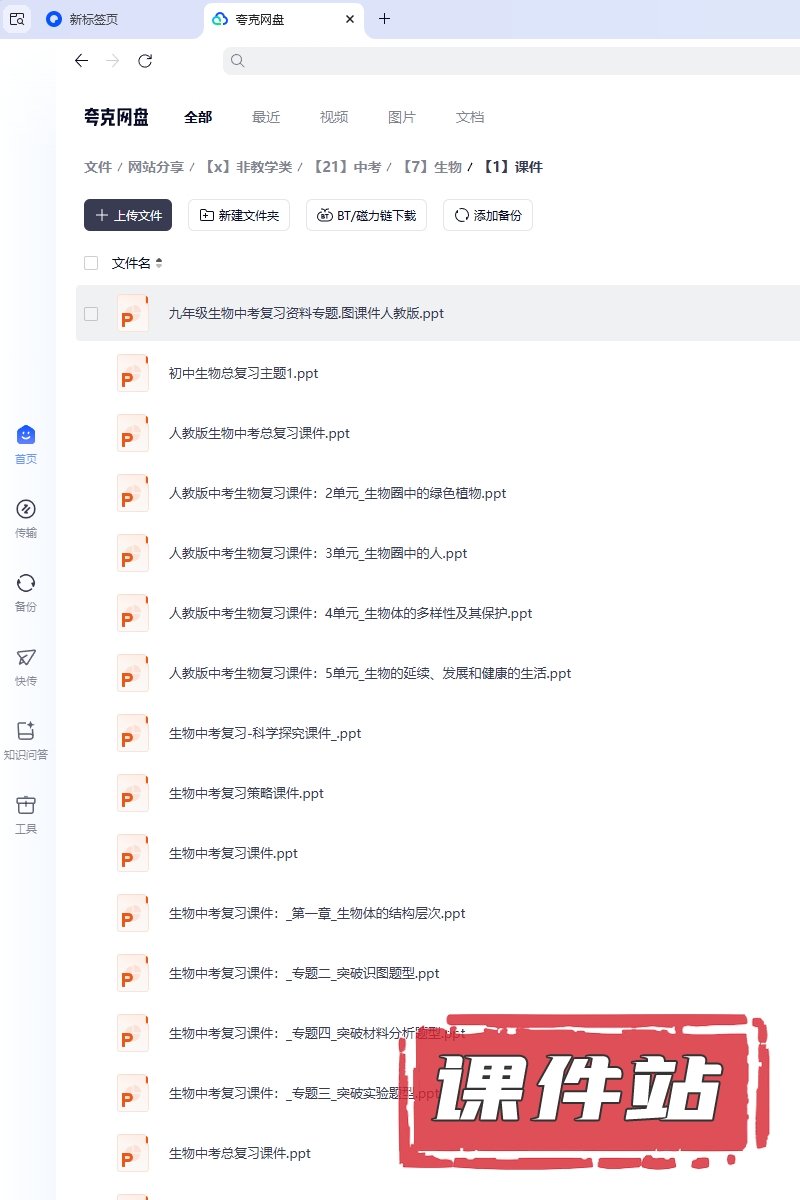
Task: Select the 新标签页 browser tab
Action: tap(95, 19)
